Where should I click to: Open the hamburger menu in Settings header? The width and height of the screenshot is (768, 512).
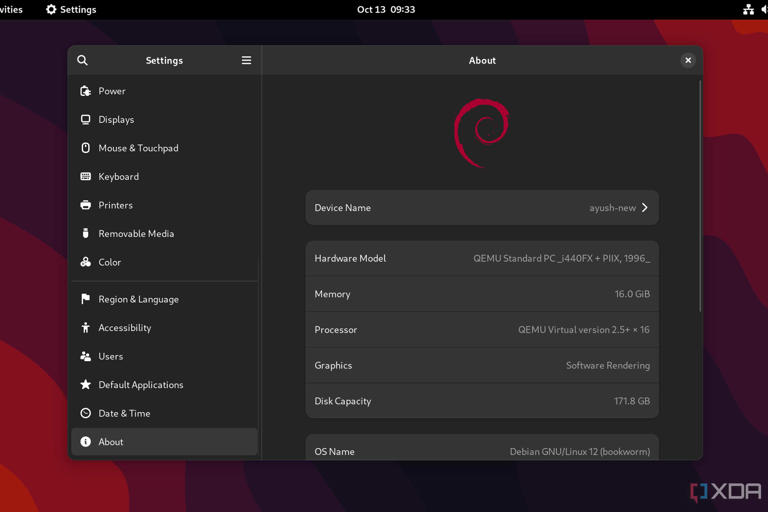[x=246, y=60]
